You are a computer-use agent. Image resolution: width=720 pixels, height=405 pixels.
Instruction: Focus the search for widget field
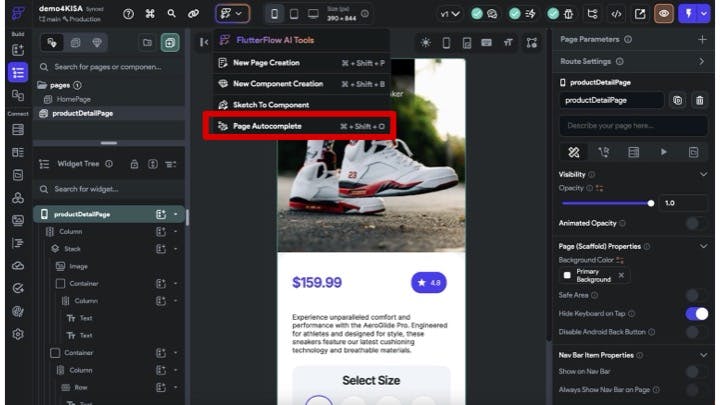[109, 189]
